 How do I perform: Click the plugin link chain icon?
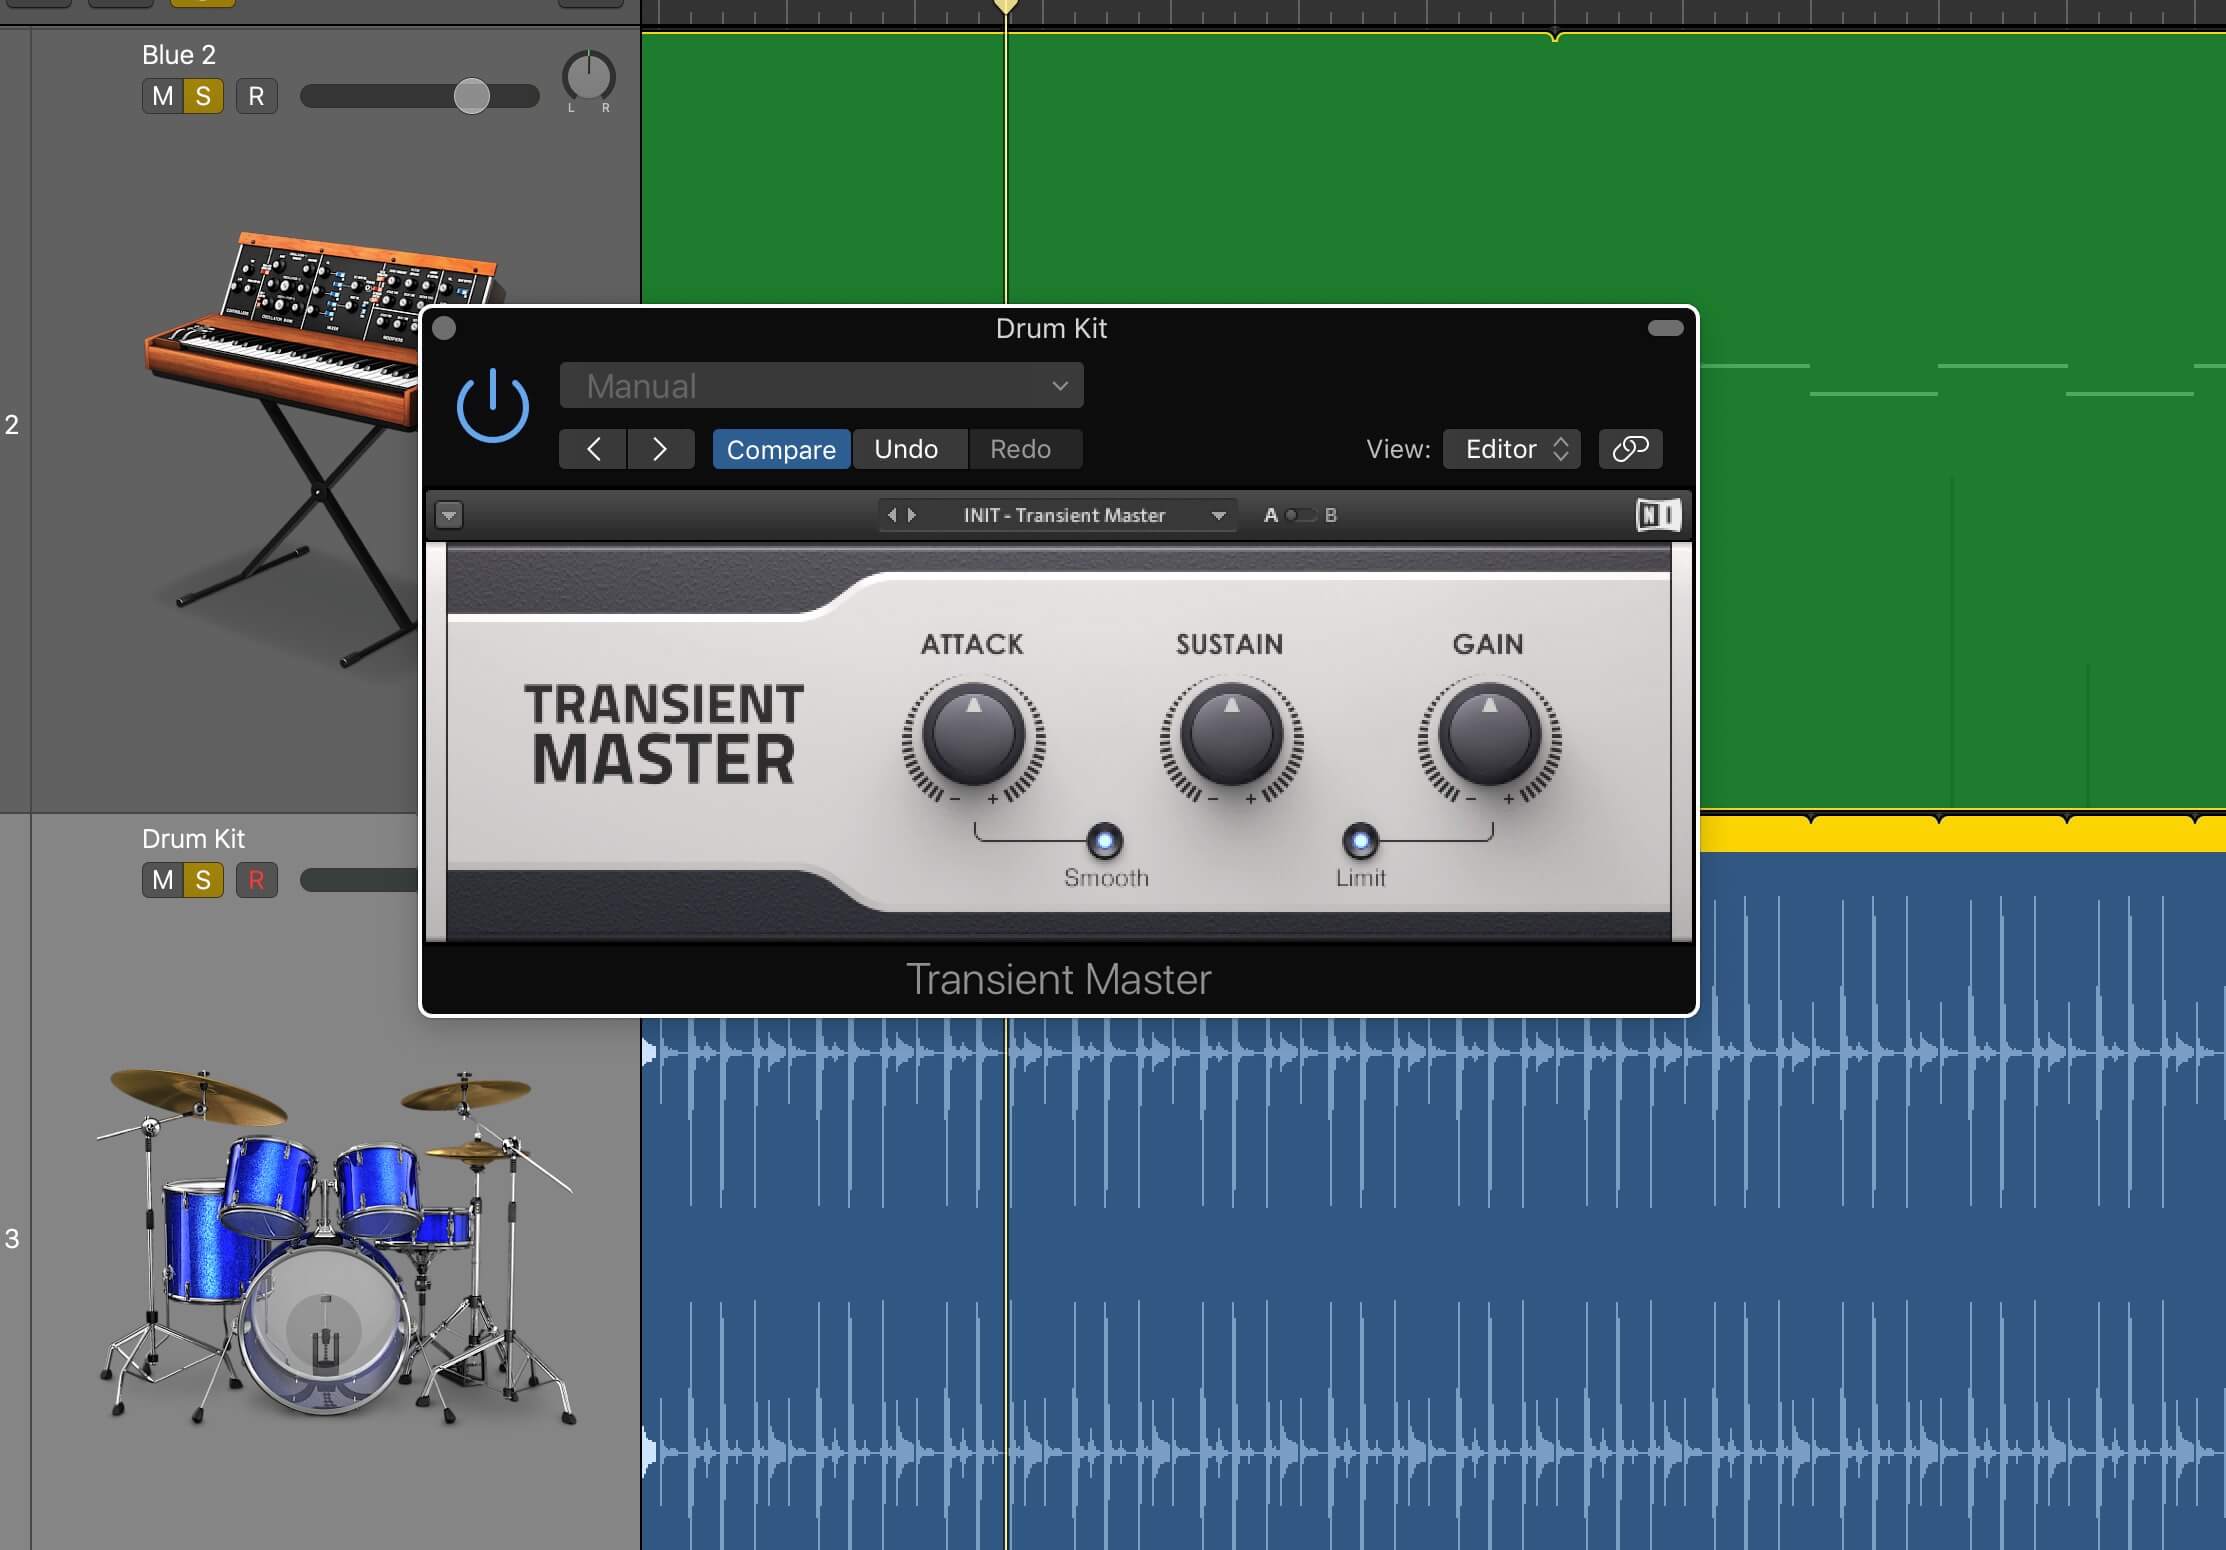[1630, 449]
